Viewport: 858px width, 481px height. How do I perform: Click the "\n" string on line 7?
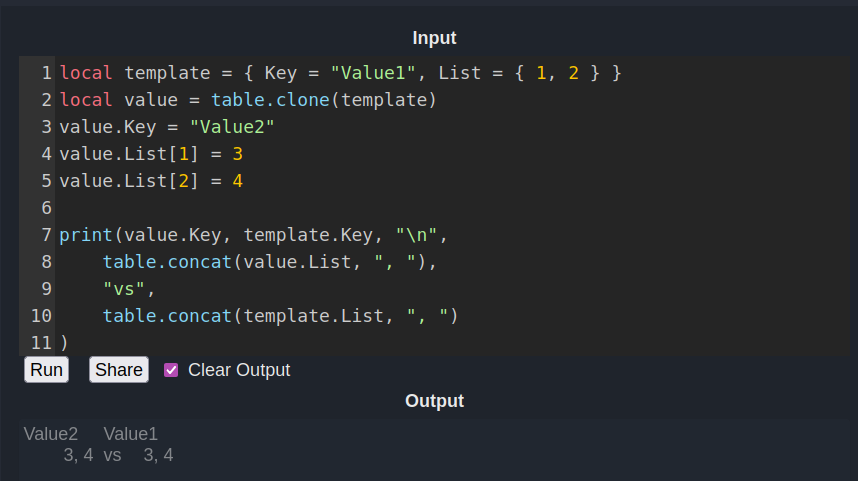tap(416, 235)
